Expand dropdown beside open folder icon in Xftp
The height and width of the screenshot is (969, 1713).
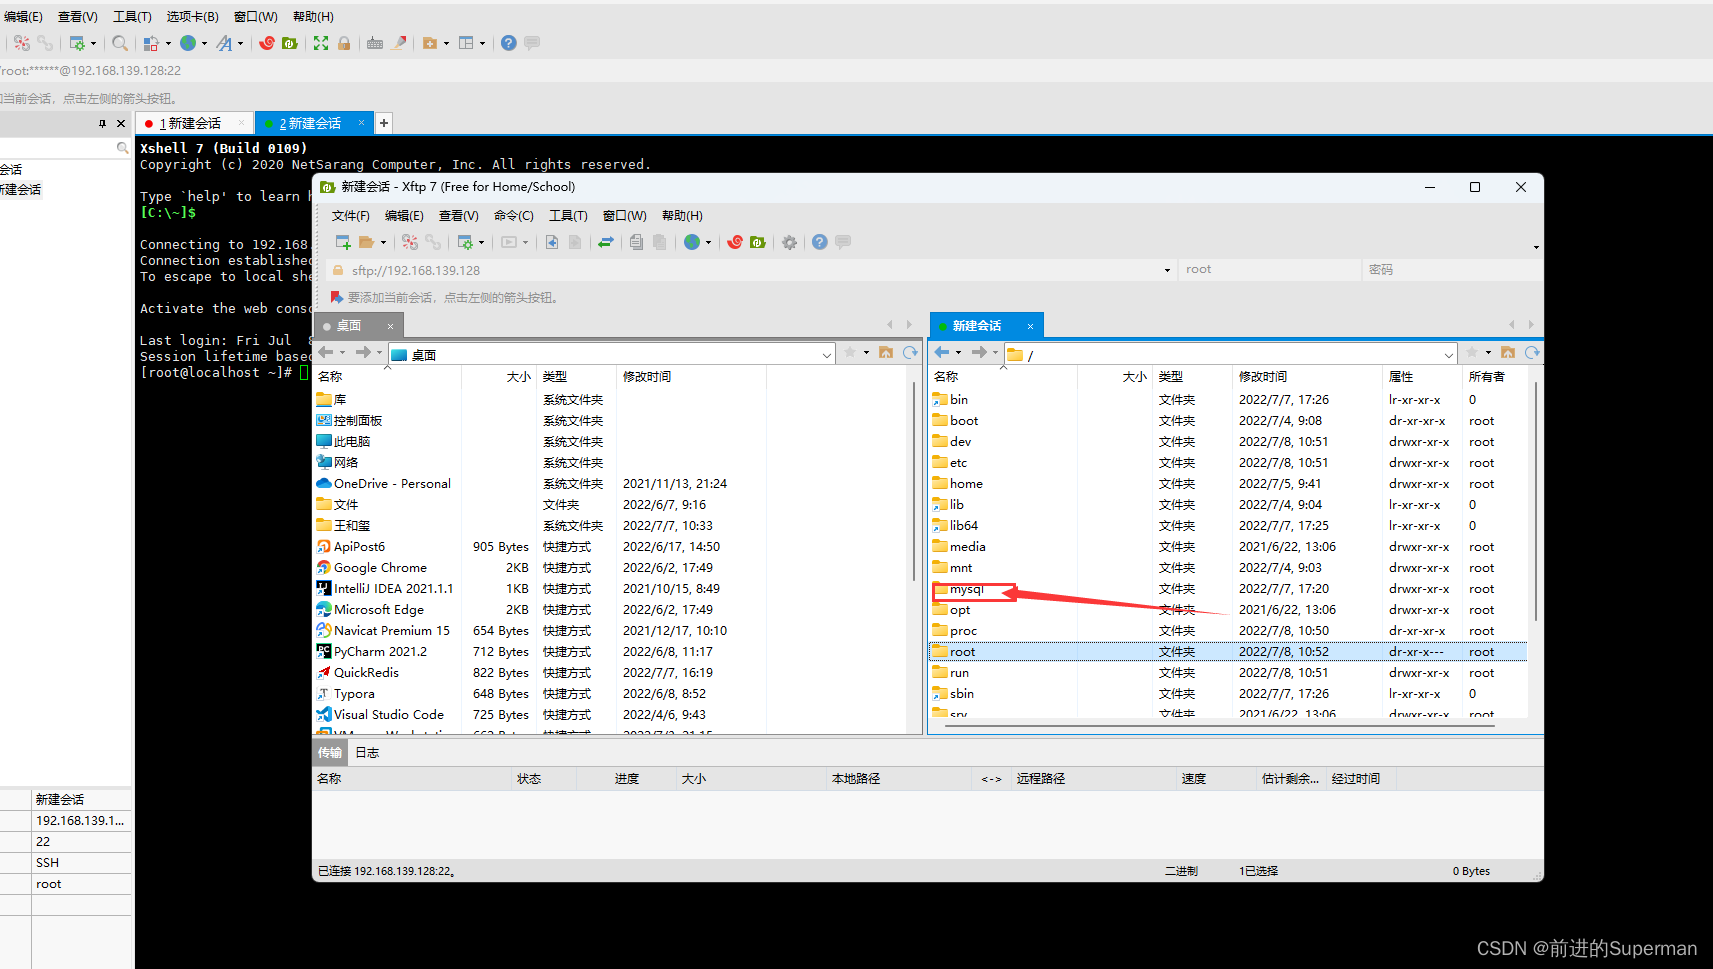383,242
